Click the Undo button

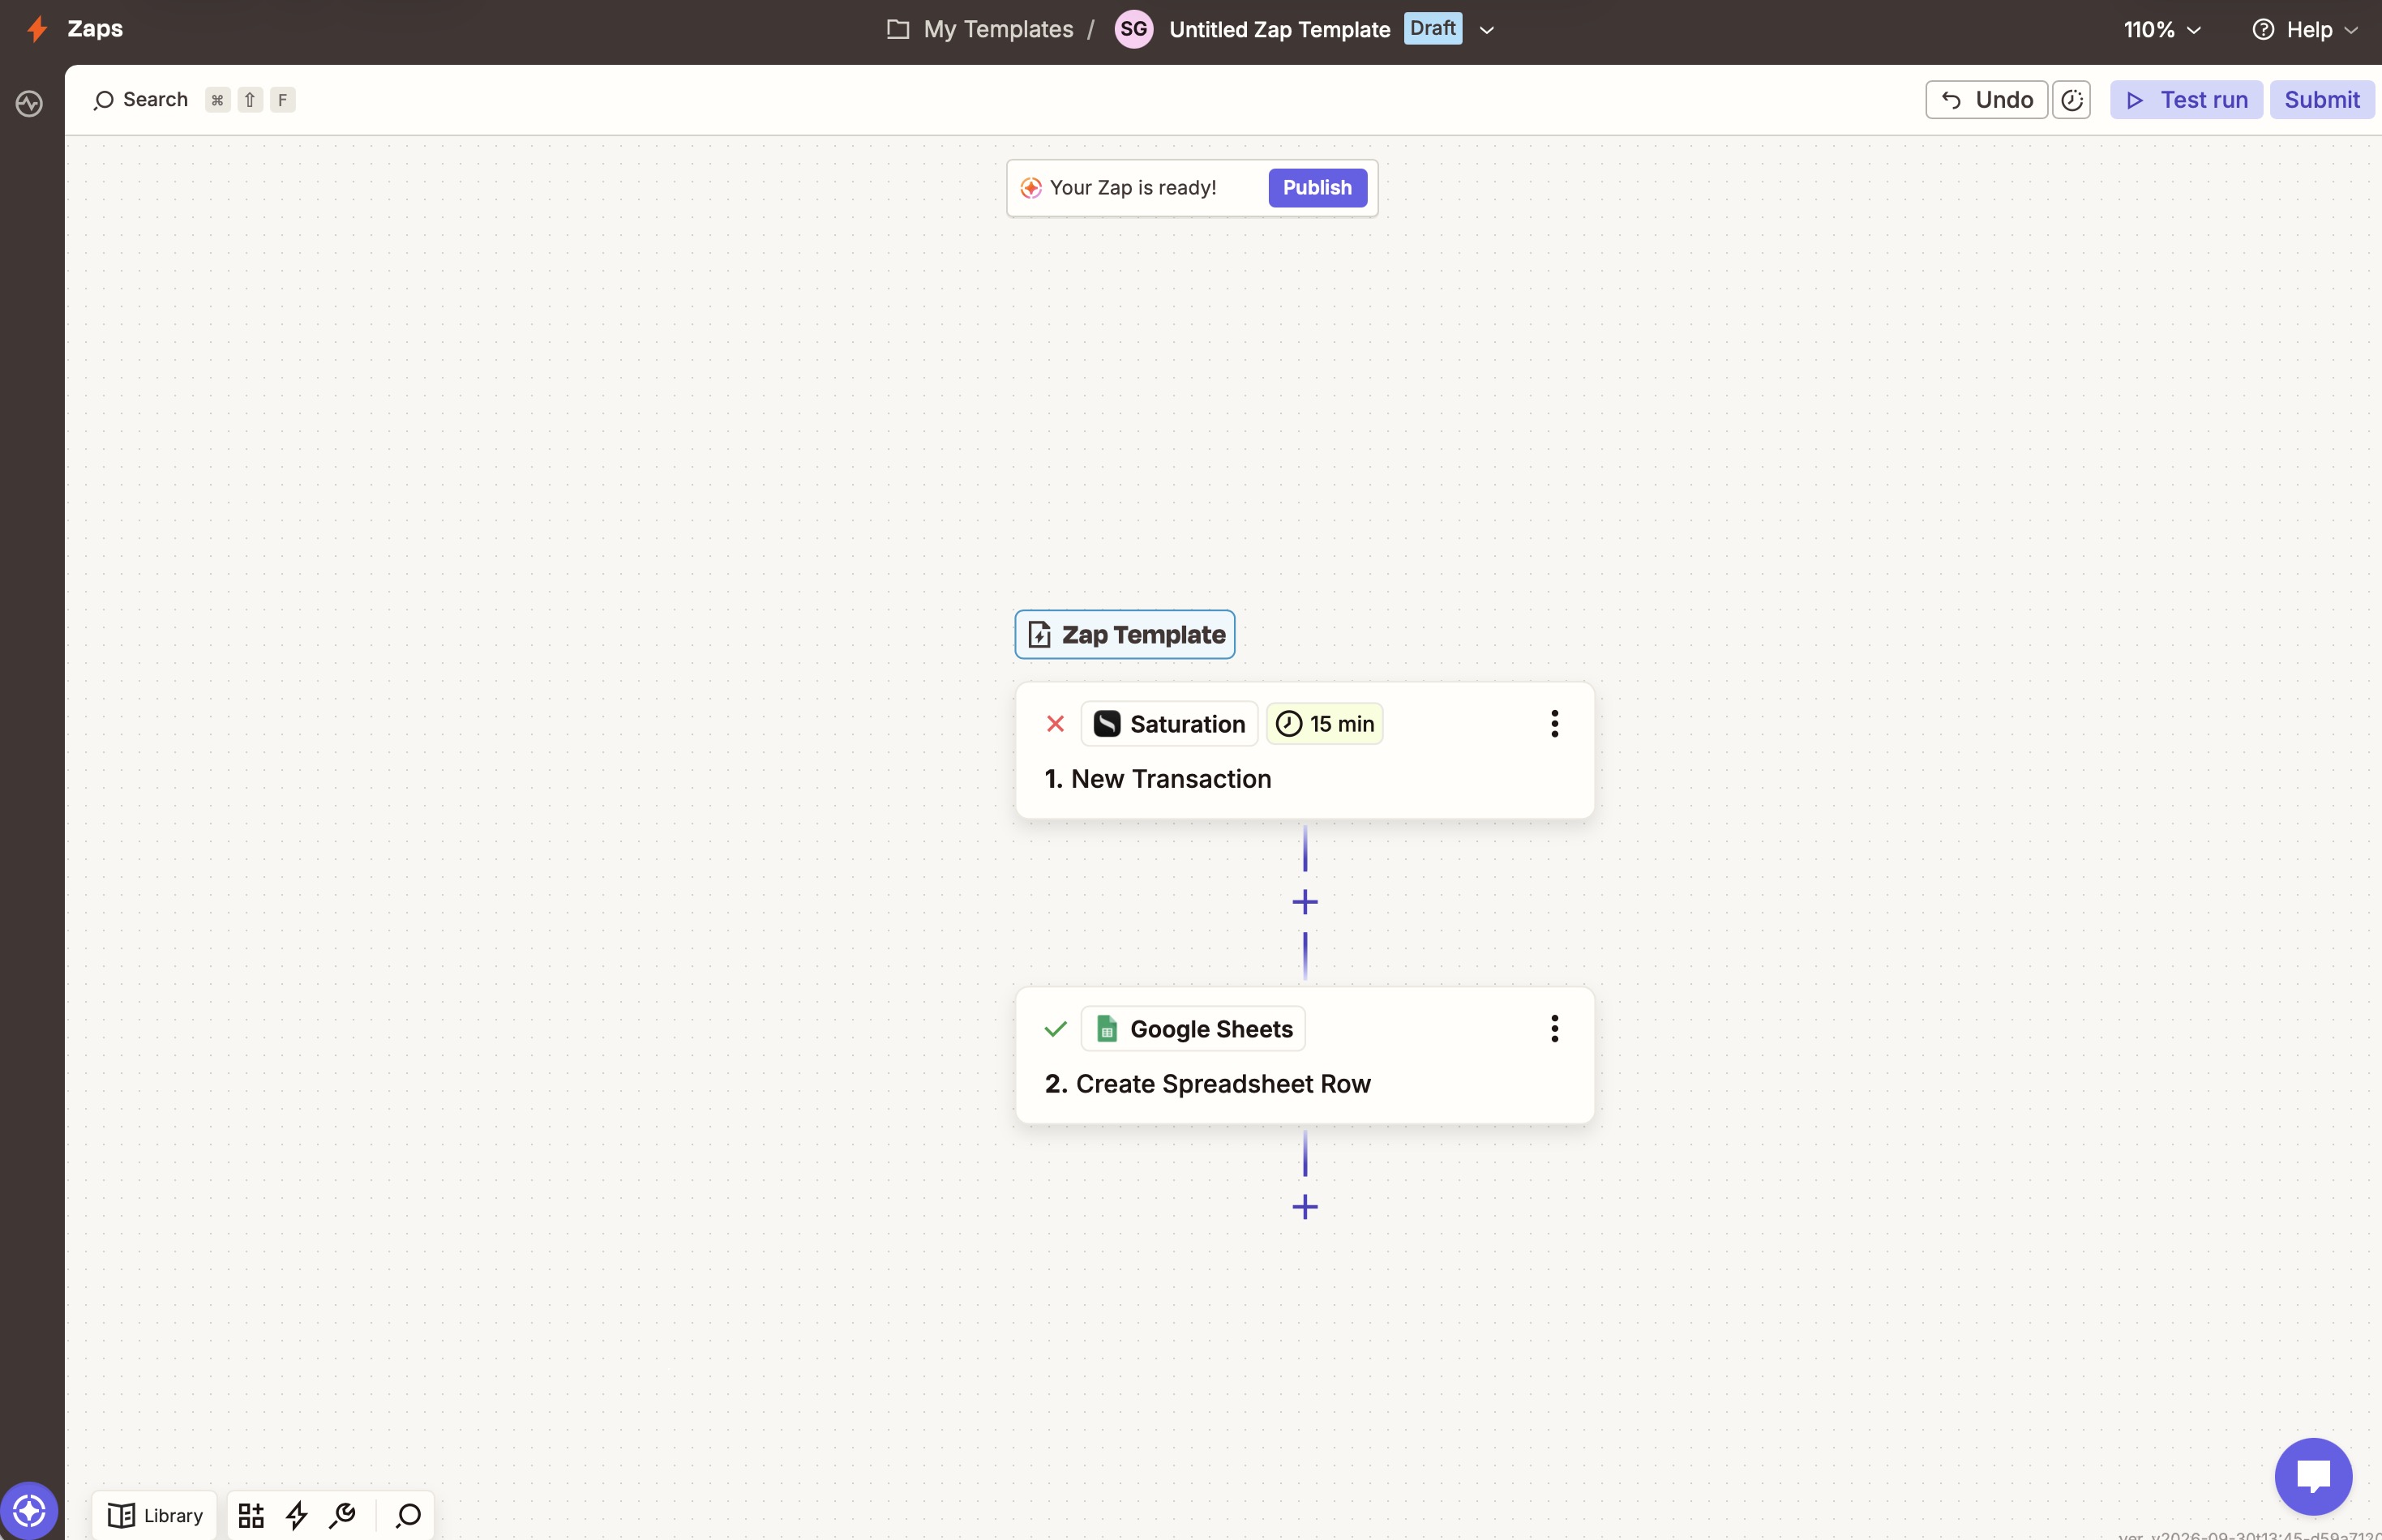1986,100
